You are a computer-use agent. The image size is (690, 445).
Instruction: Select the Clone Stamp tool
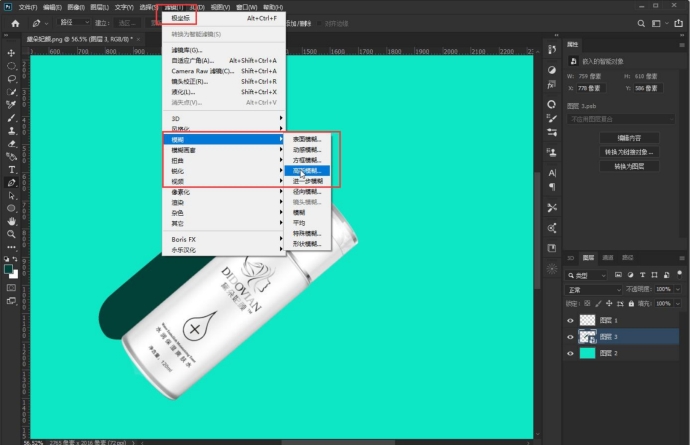point(11,131)
